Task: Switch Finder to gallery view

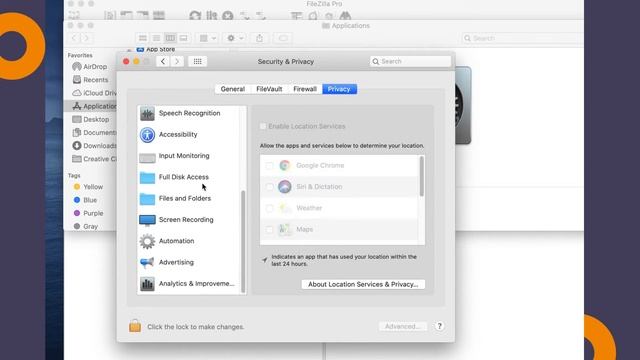Action: pos(184,38)
